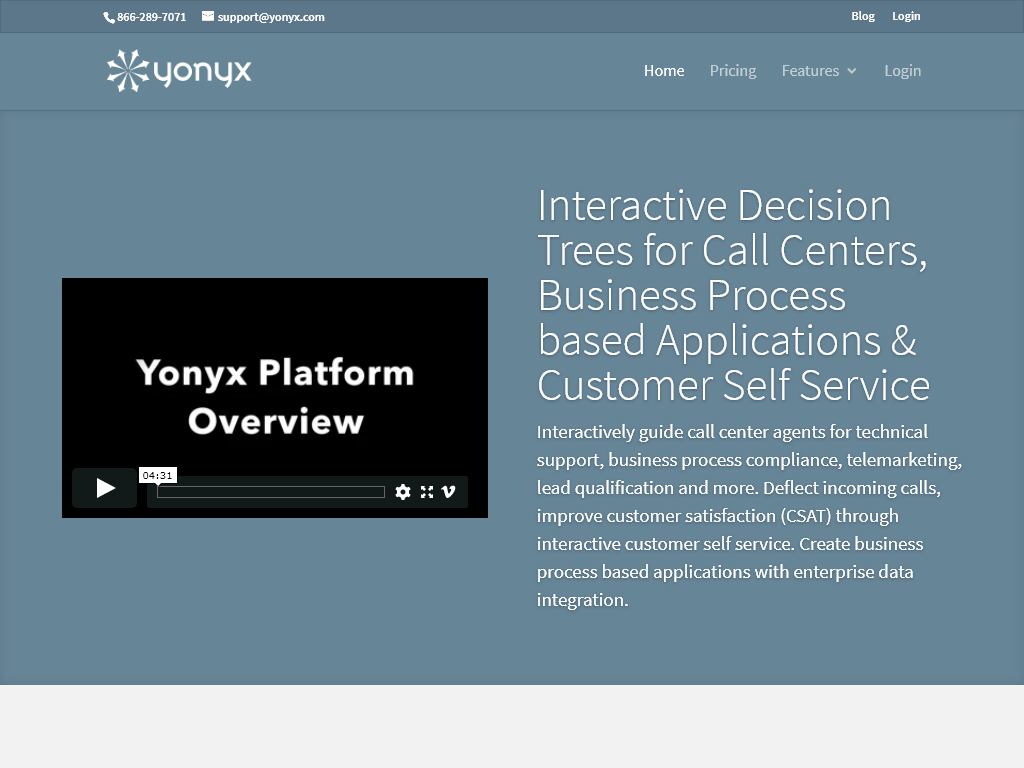Select the Home menu item
The image size is (1024, 768).
(663, 70)
